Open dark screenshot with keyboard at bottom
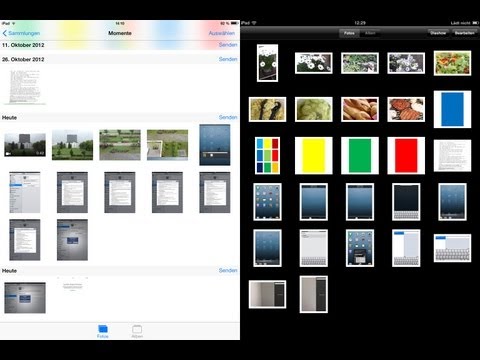The width and height of the screenshot is (480, 360). 406,202
